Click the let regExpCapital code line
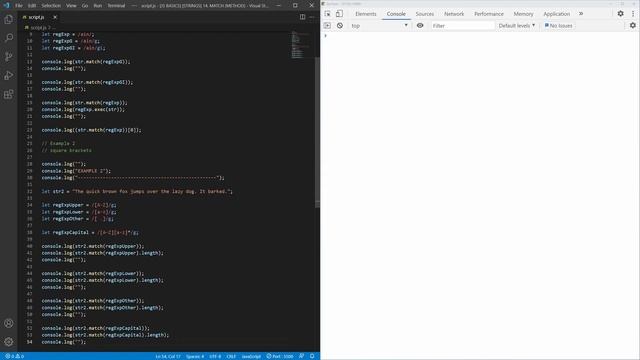Viewport: 640px width, 360px height. click(x=90, y=232)
